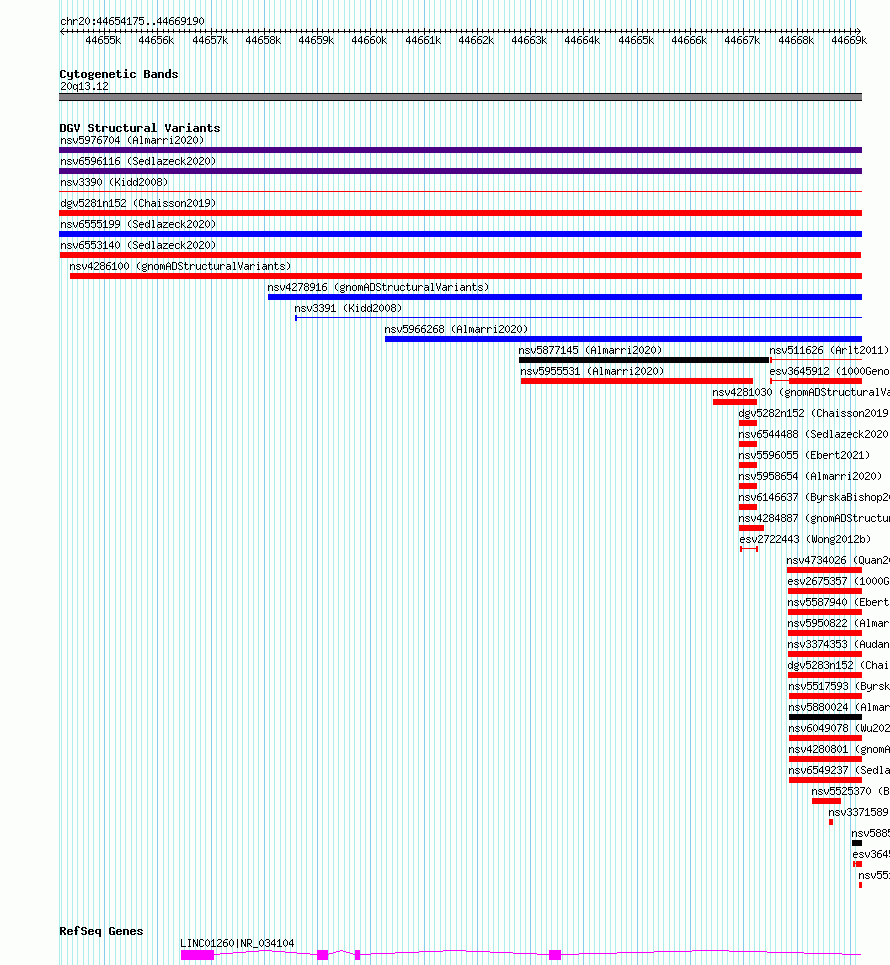This screenshot has width=890, height=965.
Task: Click the black nsv5880024 variant bar
Action: pyautogui.click(x=825, y=717)
